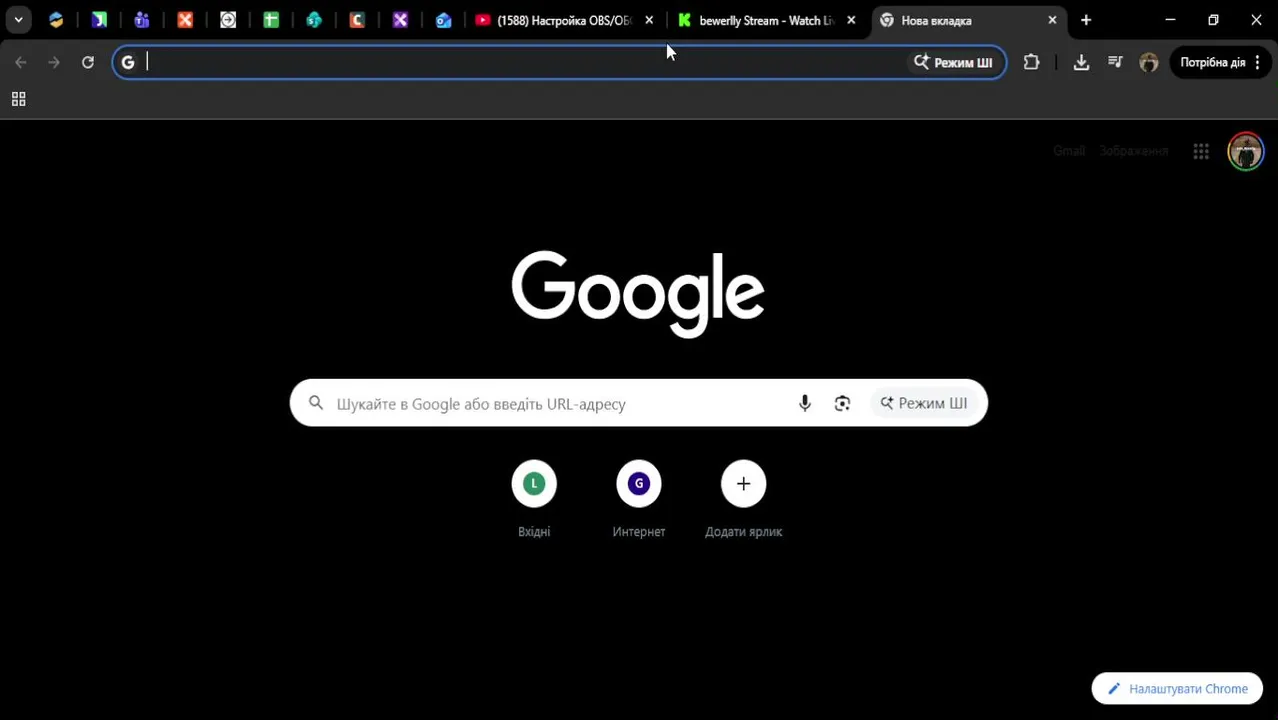Open the Gmail link

pos(1069,151)
